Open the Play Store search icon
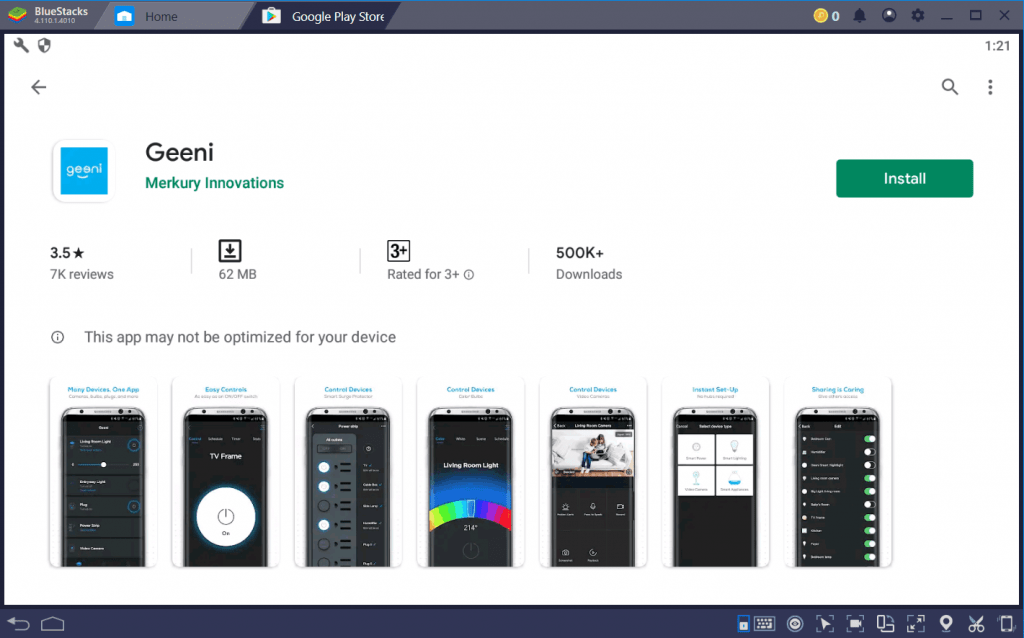The width and height of the screenshot is (1024, 638). (x=950, y=87)
